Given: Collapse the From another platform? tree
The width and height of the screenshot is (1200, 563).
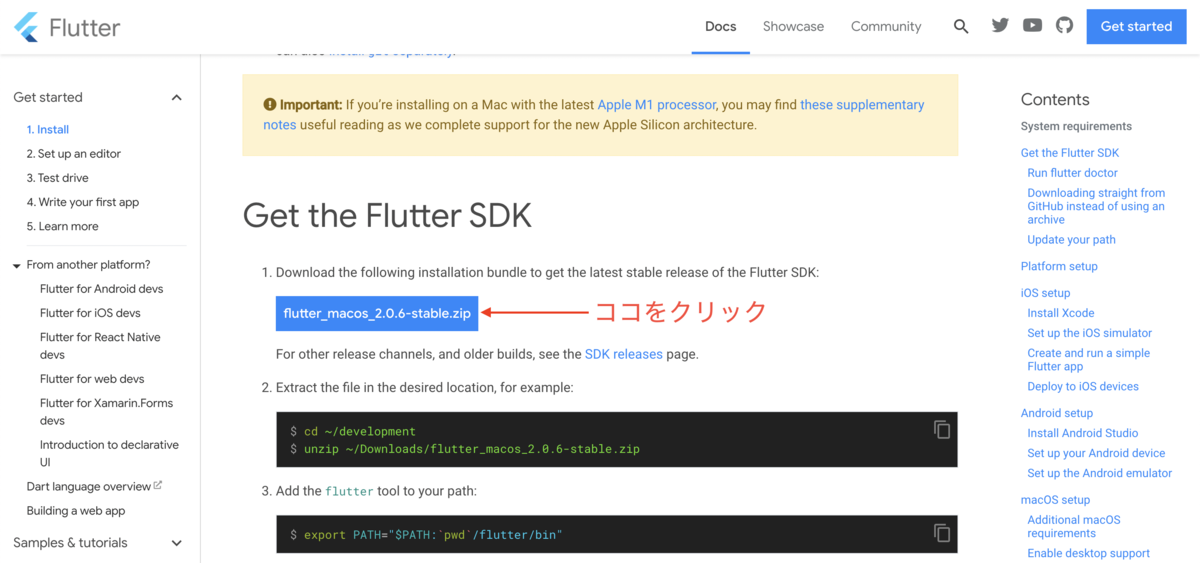Looking at the screenshot, I should (17, 266).
